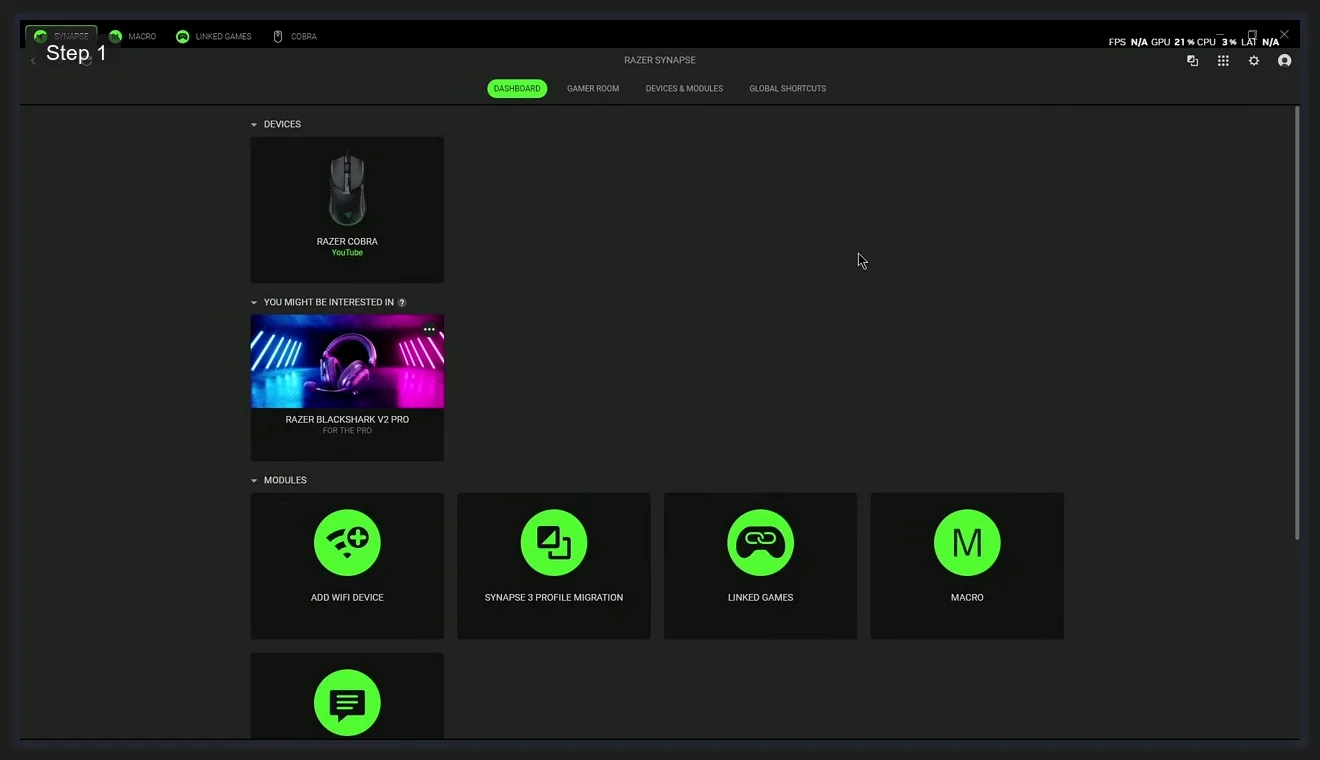Open the Macro module
The image size is (1320, 760).
click(x=966, y=565)
